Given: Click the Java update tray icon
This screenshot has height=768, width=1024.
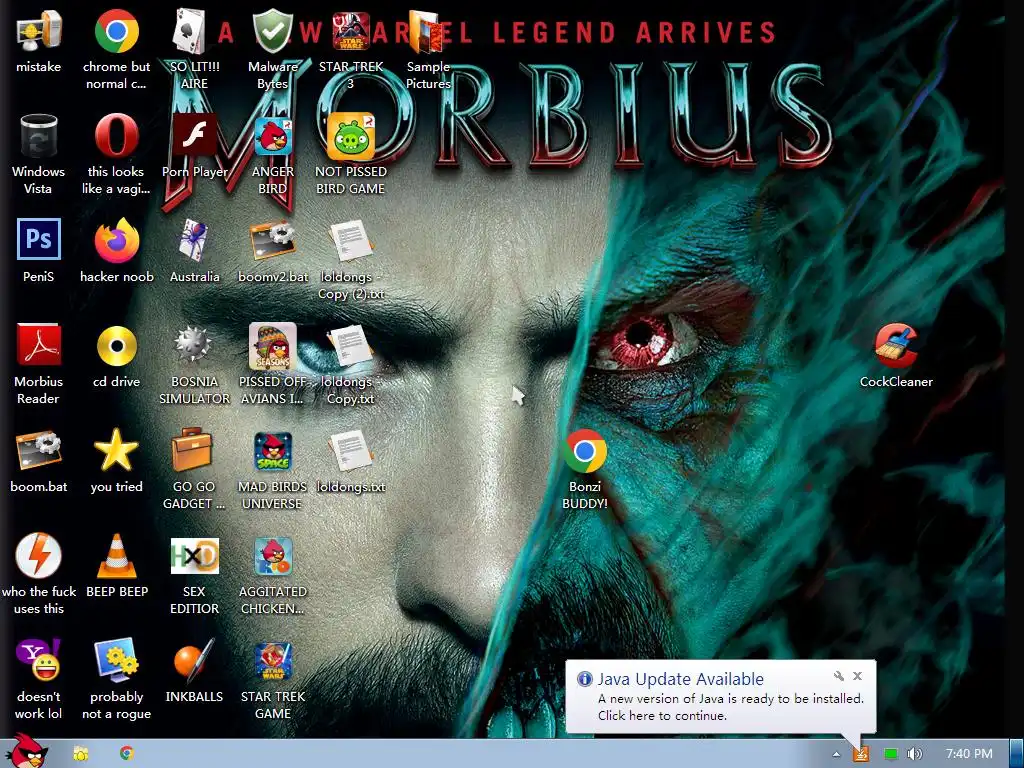Looking at the screenshot, I should pos(861,754).
